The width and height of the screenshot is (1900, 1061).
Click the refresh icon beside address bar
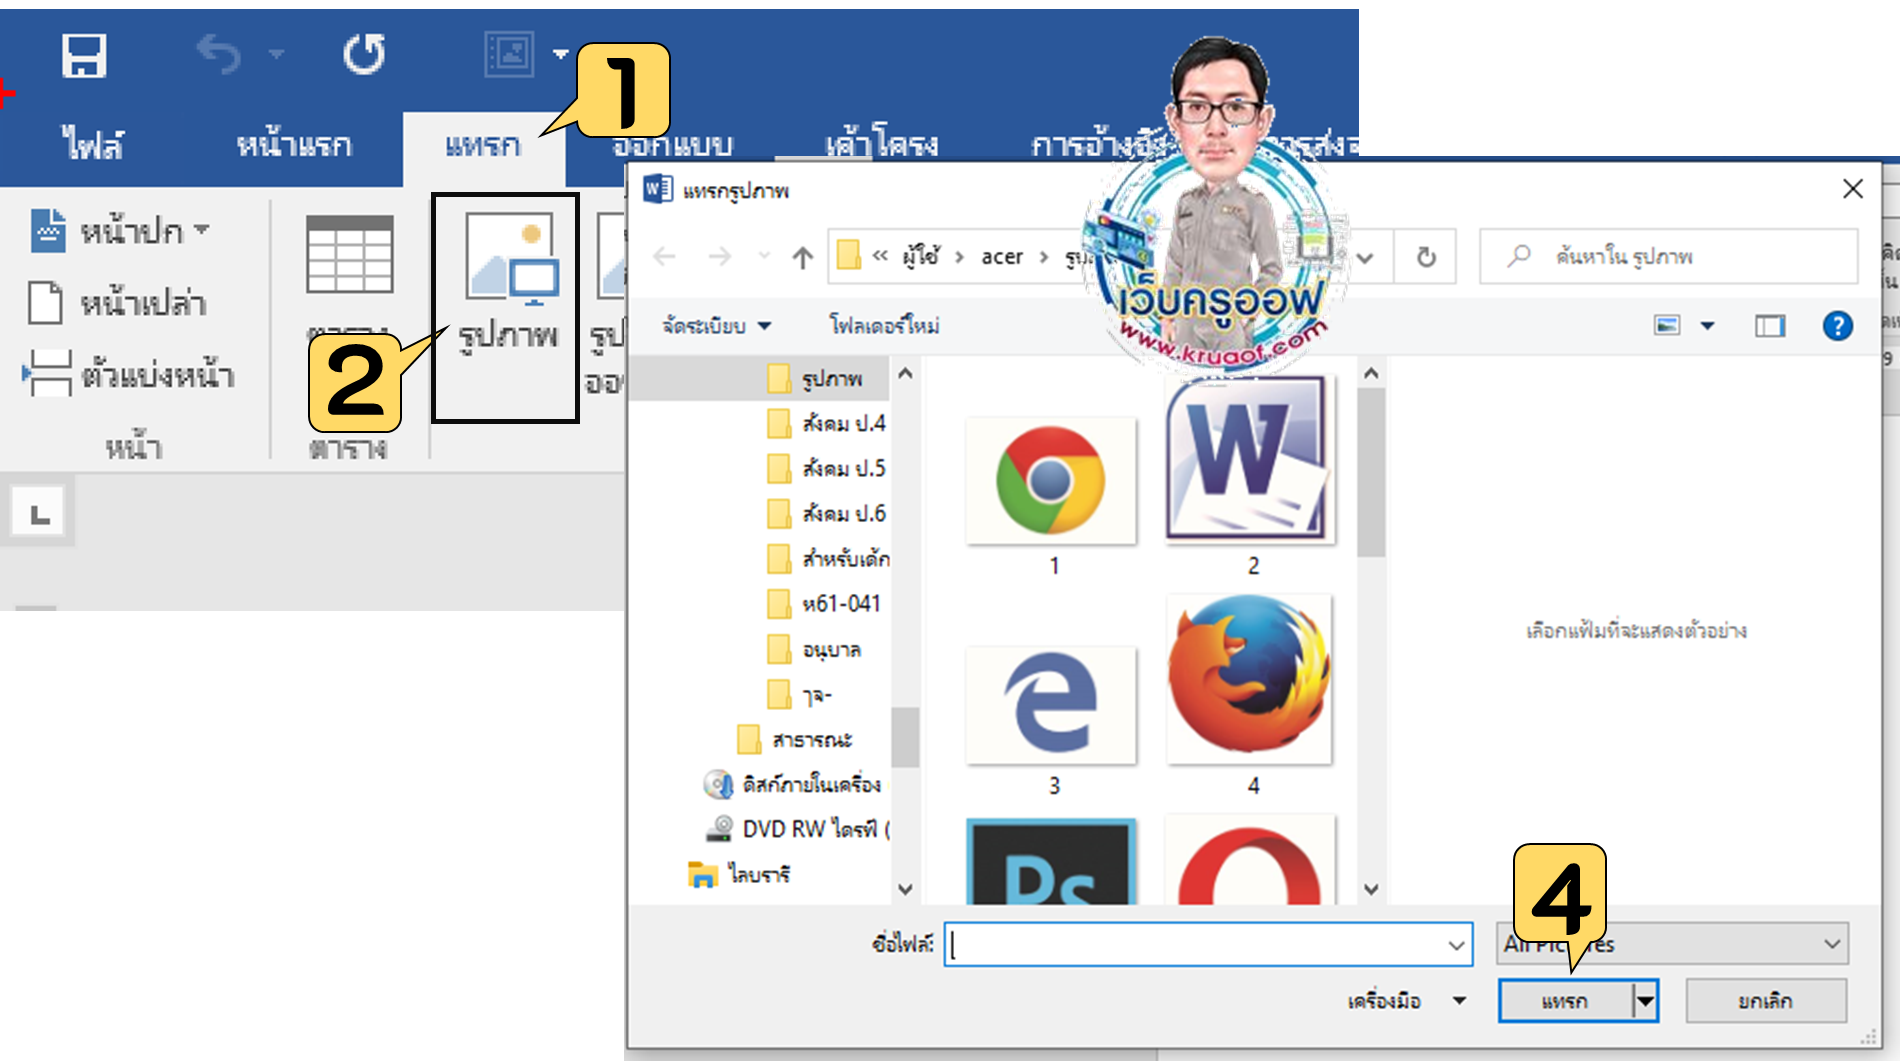coord(1426,258)
